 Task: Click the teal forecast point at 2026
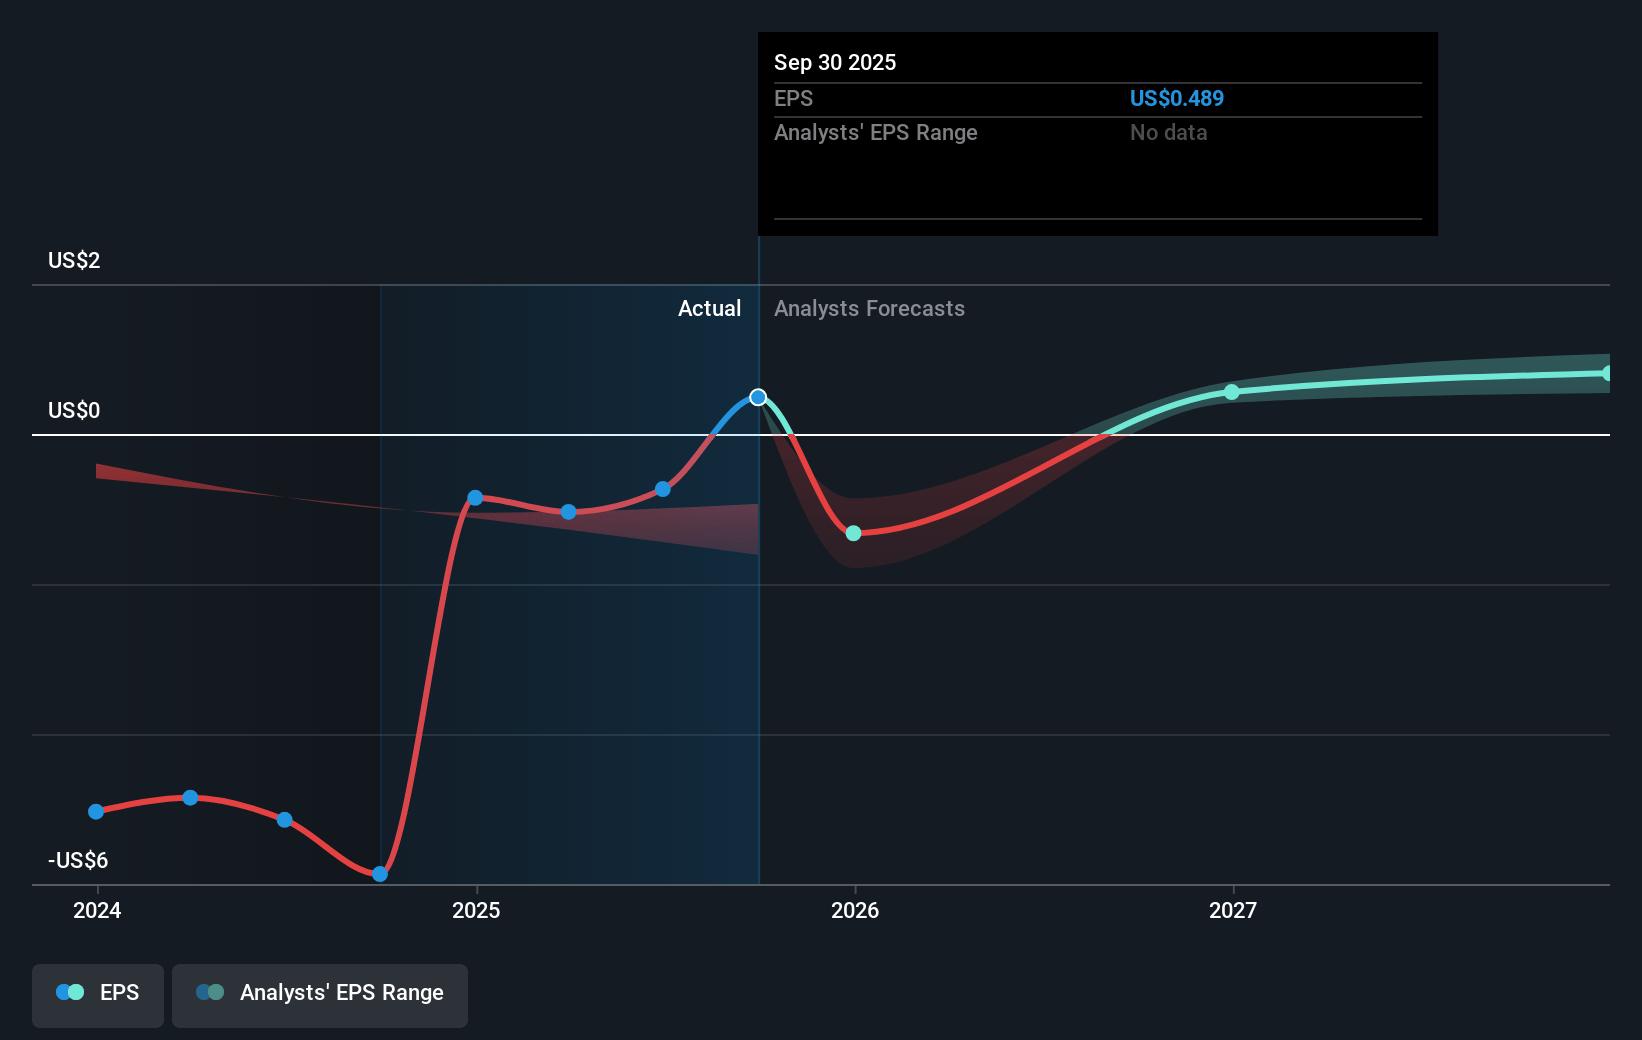[x=853, y=533]
